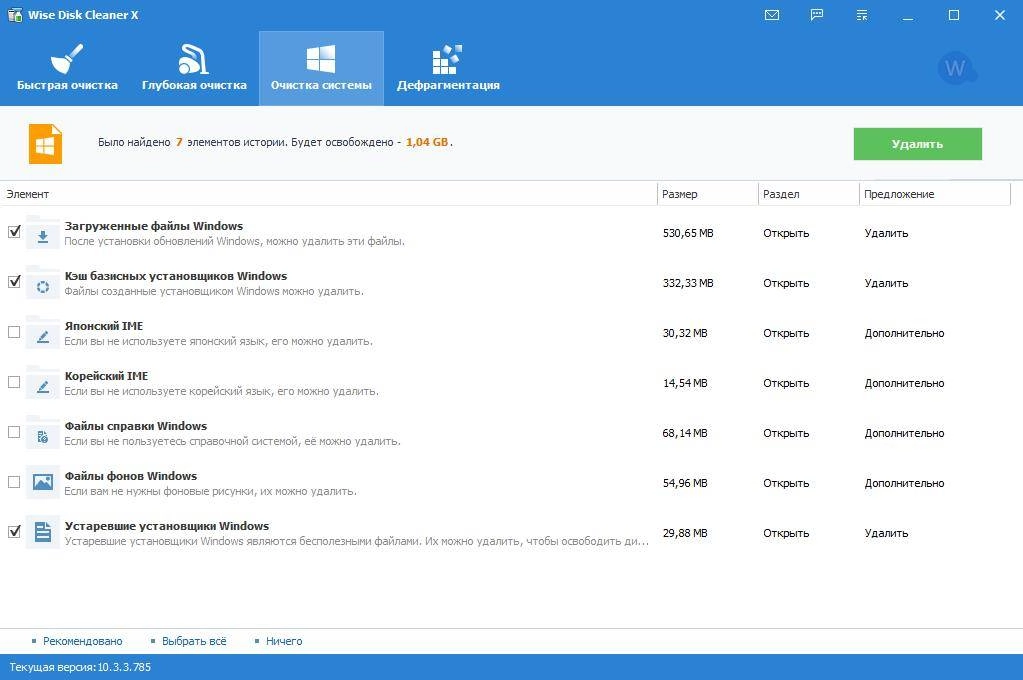Click Дополнительно in the Файлы фонов row
1023x680 pixels.
click(904, 483)
